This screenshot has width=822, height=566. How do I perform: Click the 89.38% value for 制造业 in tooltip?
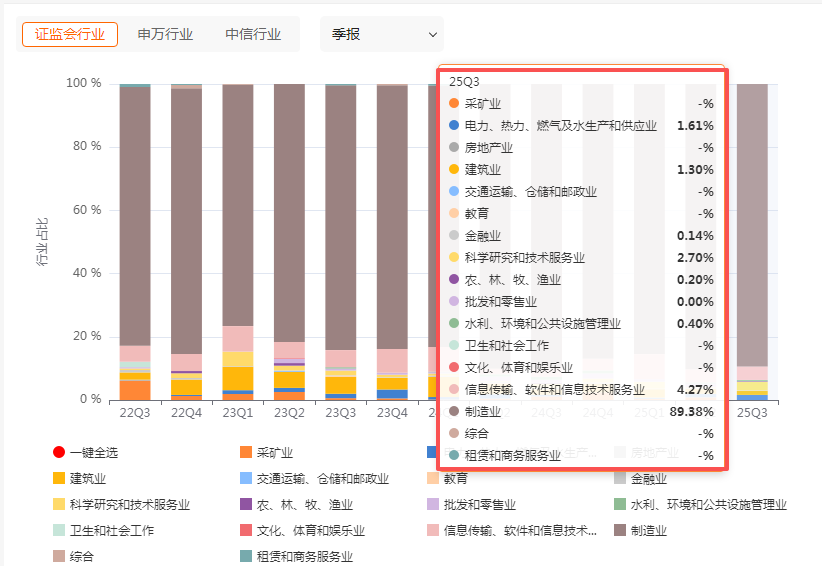[691, 411]
